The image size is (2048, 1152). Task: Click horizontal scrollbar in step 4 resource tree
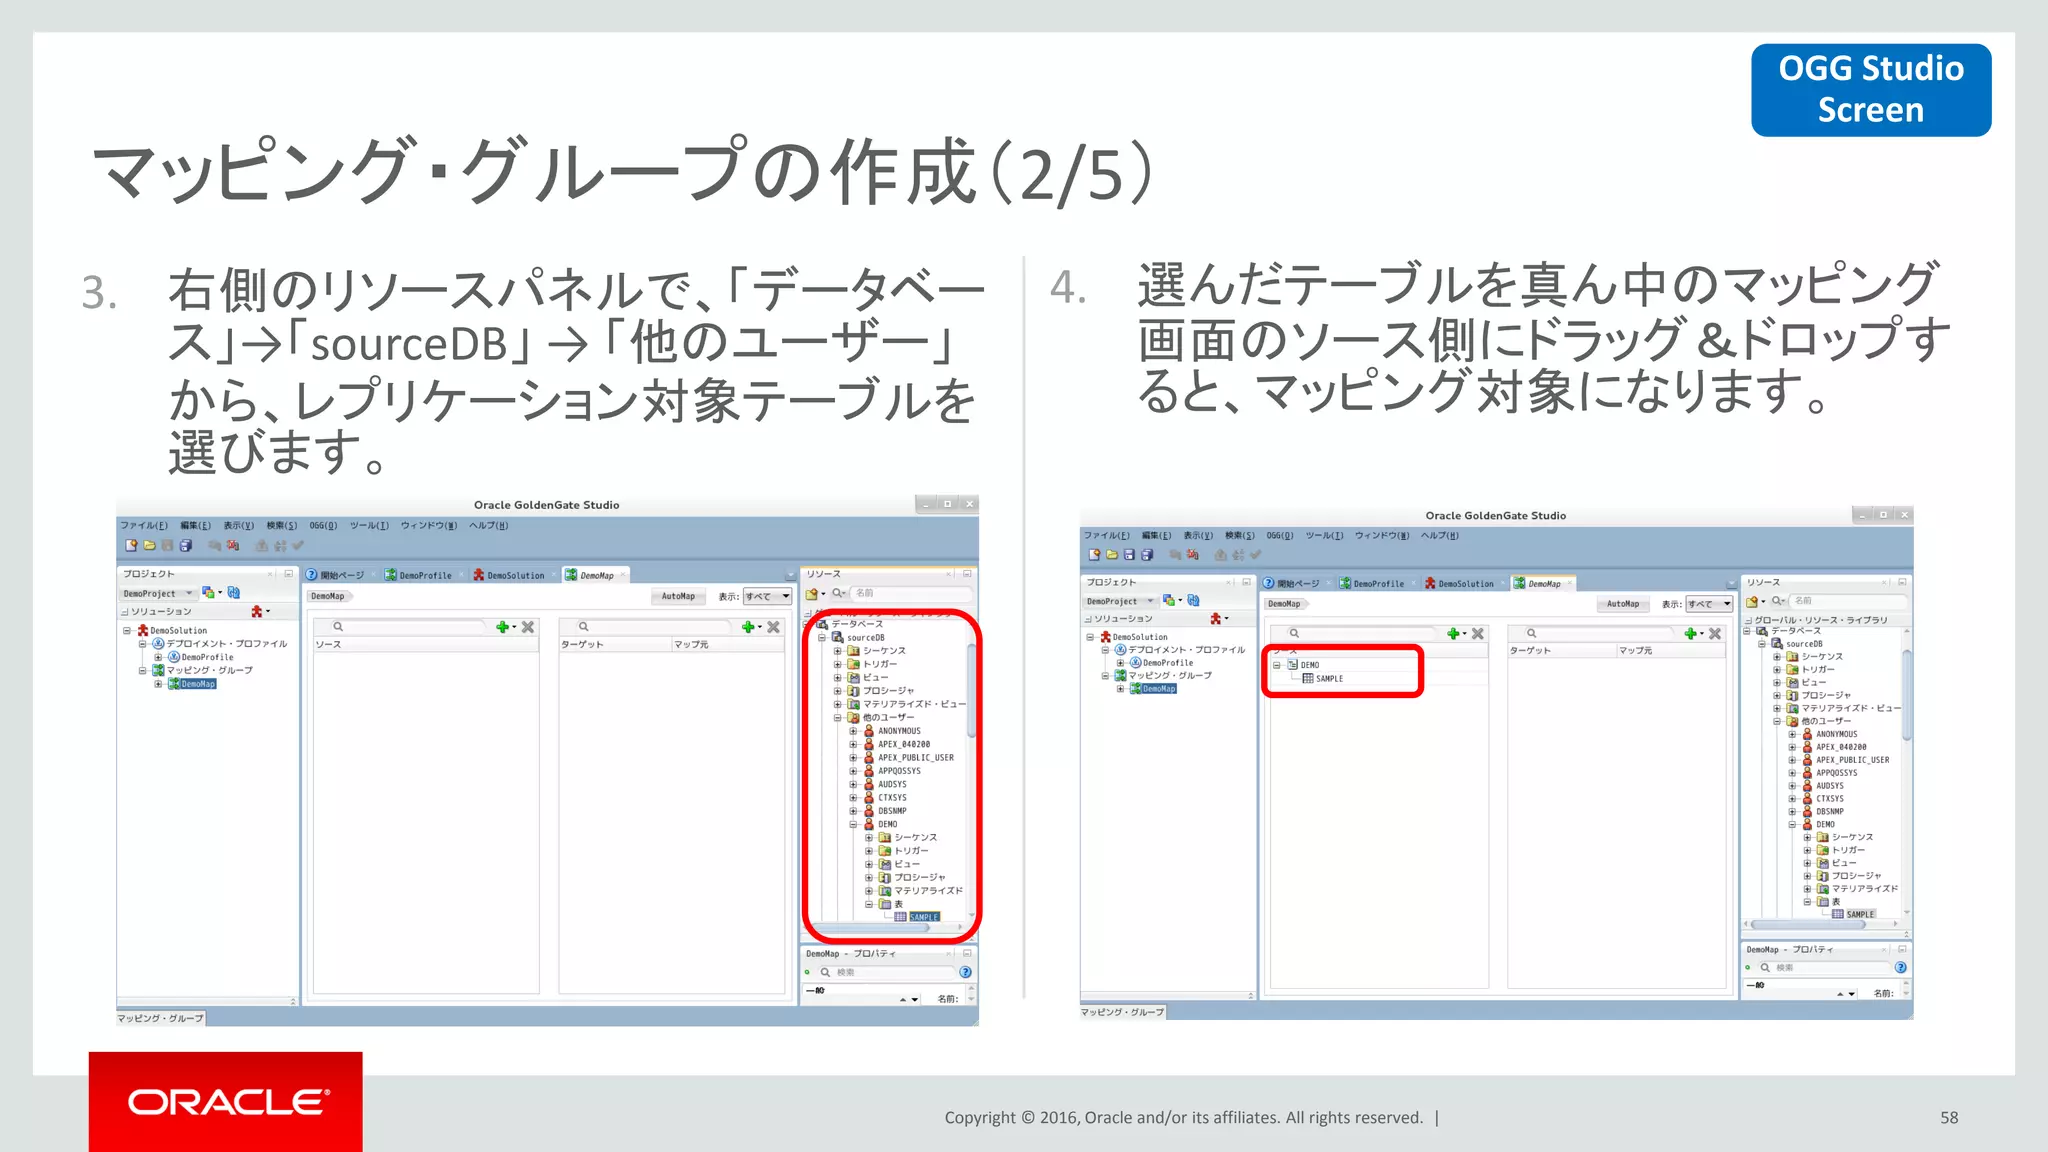click(x=1808, y=925)
